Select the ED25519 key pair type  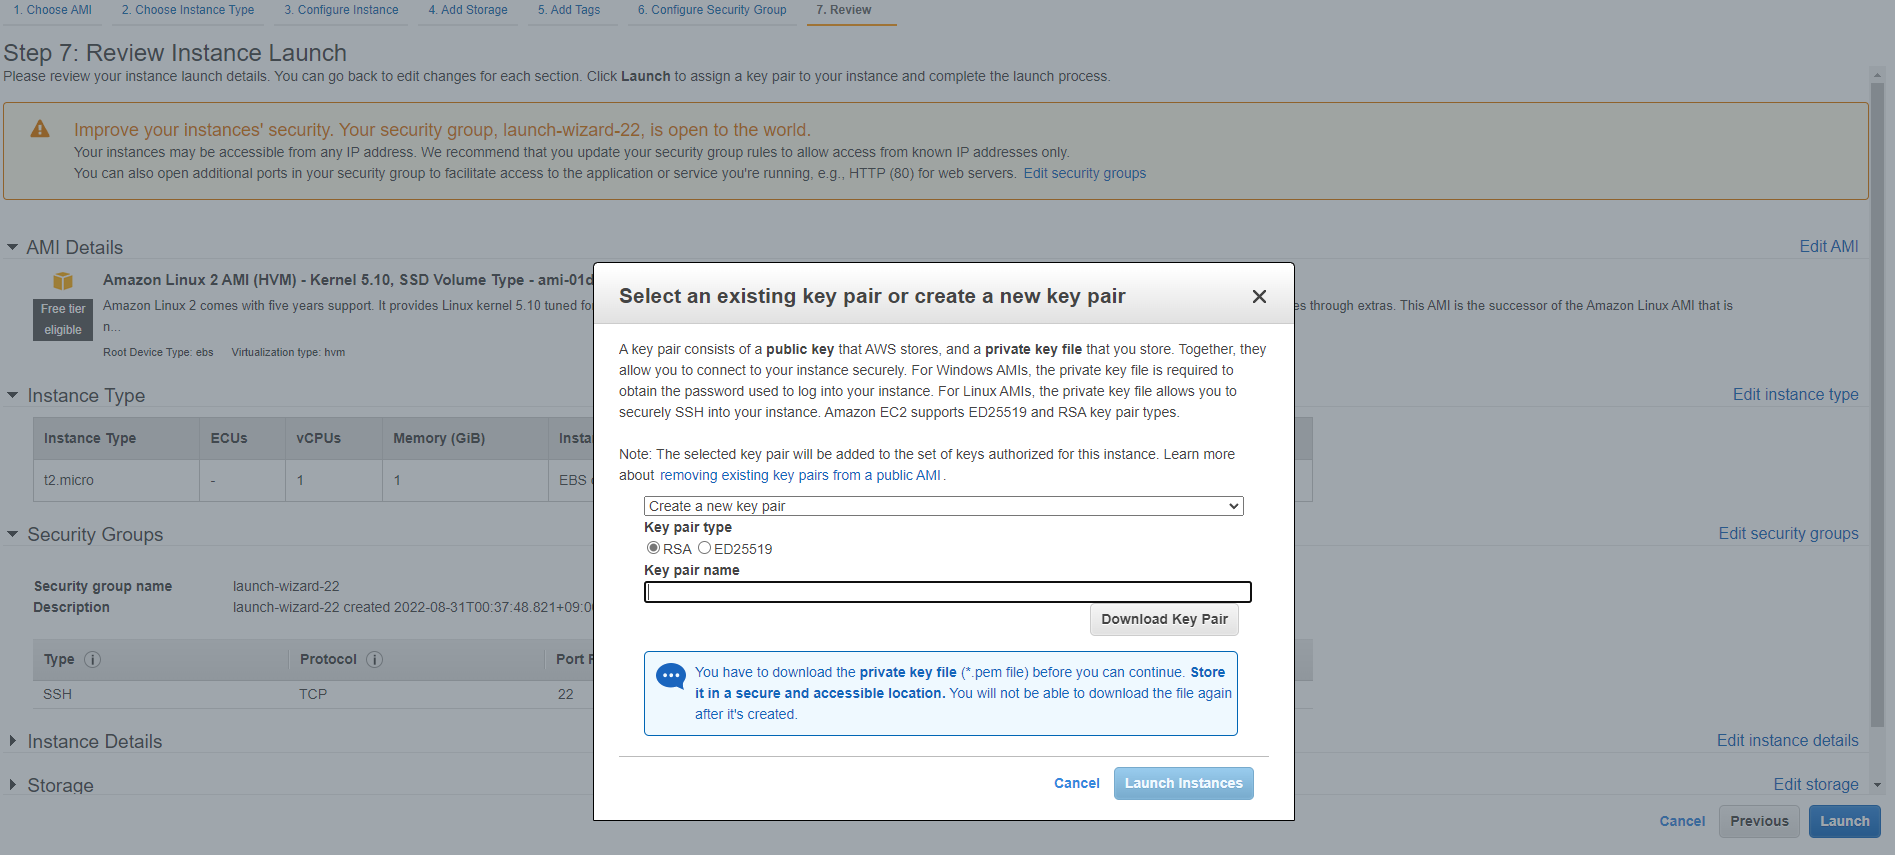704,548
